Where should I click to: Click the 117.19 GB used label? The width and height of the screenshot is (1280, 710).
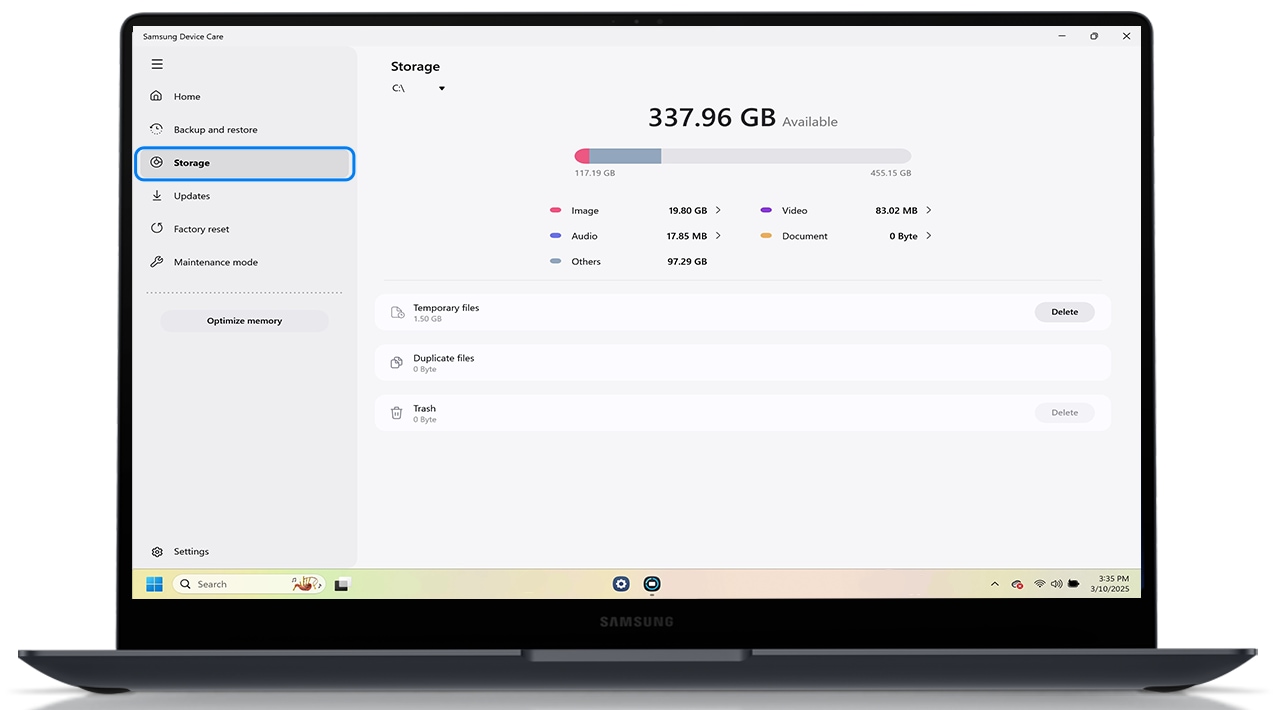click(x=595, y=173)
